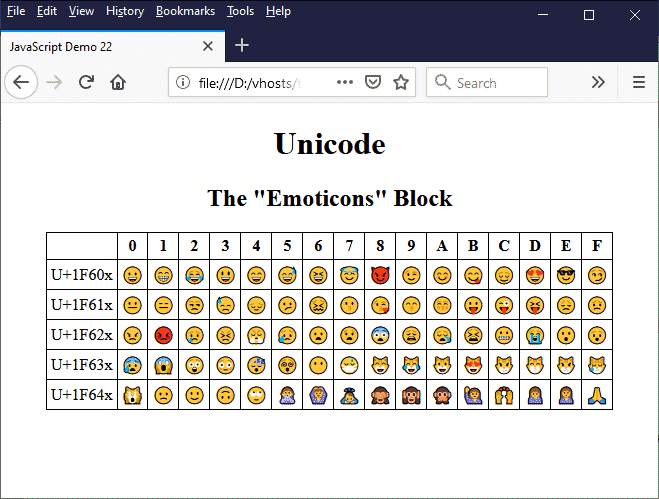Close the Firefox window
The width and height of the screenshot is (659, 499).
click(x=635, y=15)
